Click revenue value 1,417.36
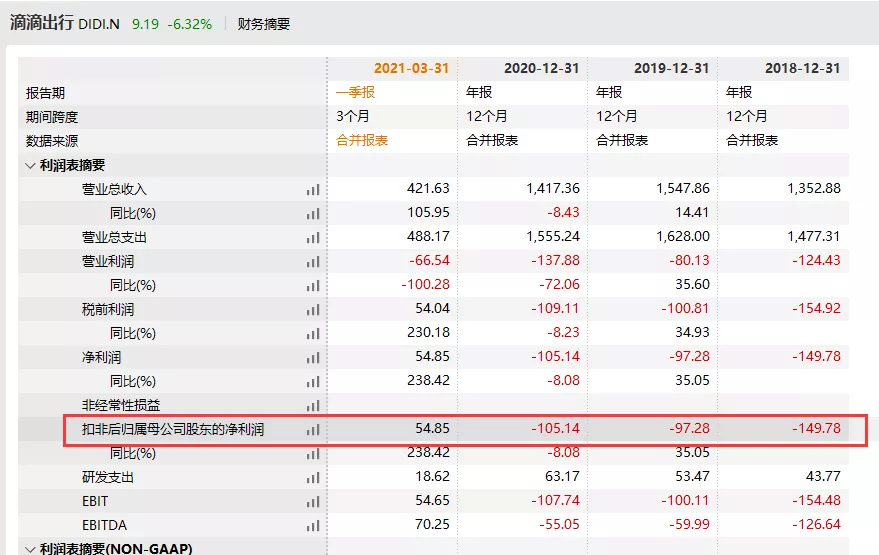Viewport: 879px width, 555px height. click(x=553, y=188)
